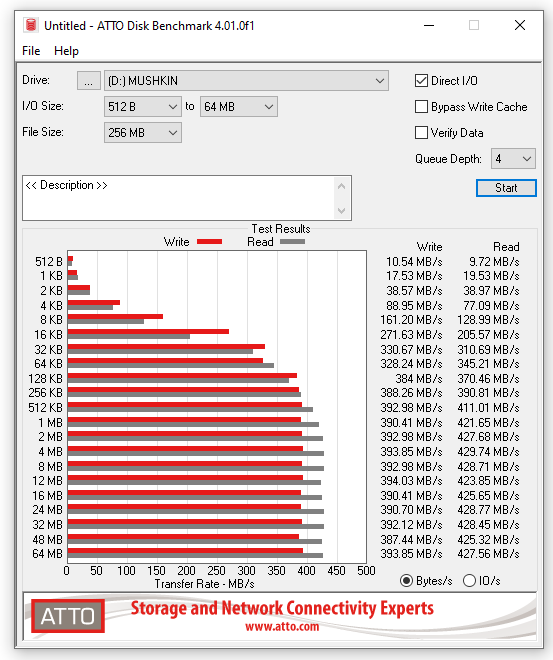The width and height of the screenshot is (553, 660).
Task: Open the www.atto.com link
Action: pos(282,627)
